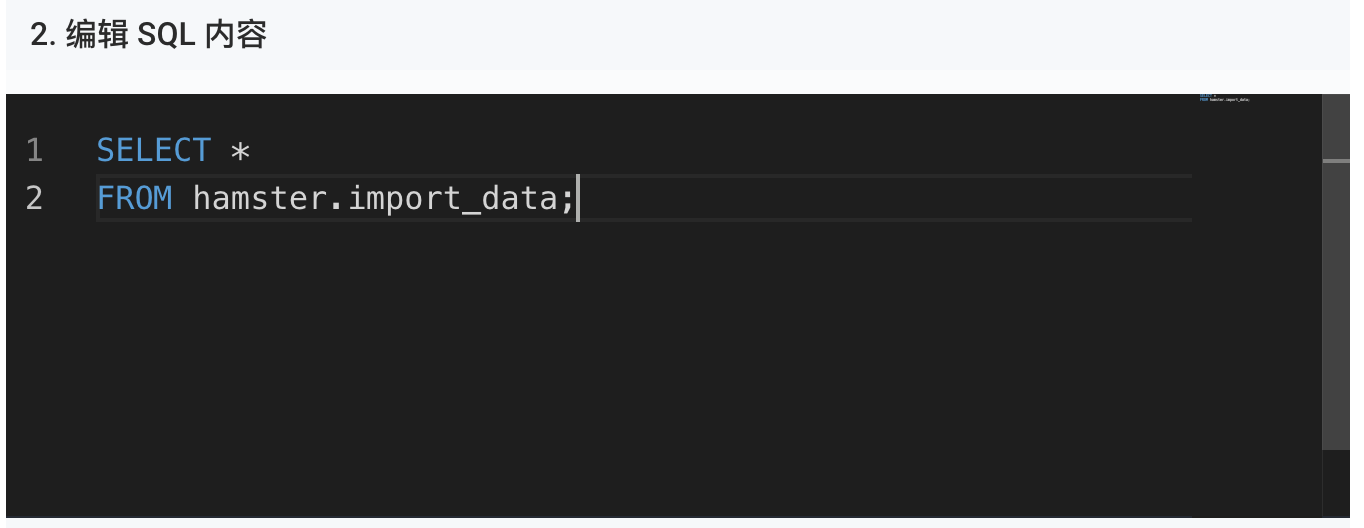Click the word hamster in line 2
1364x528 pixels.
[259, 199]
